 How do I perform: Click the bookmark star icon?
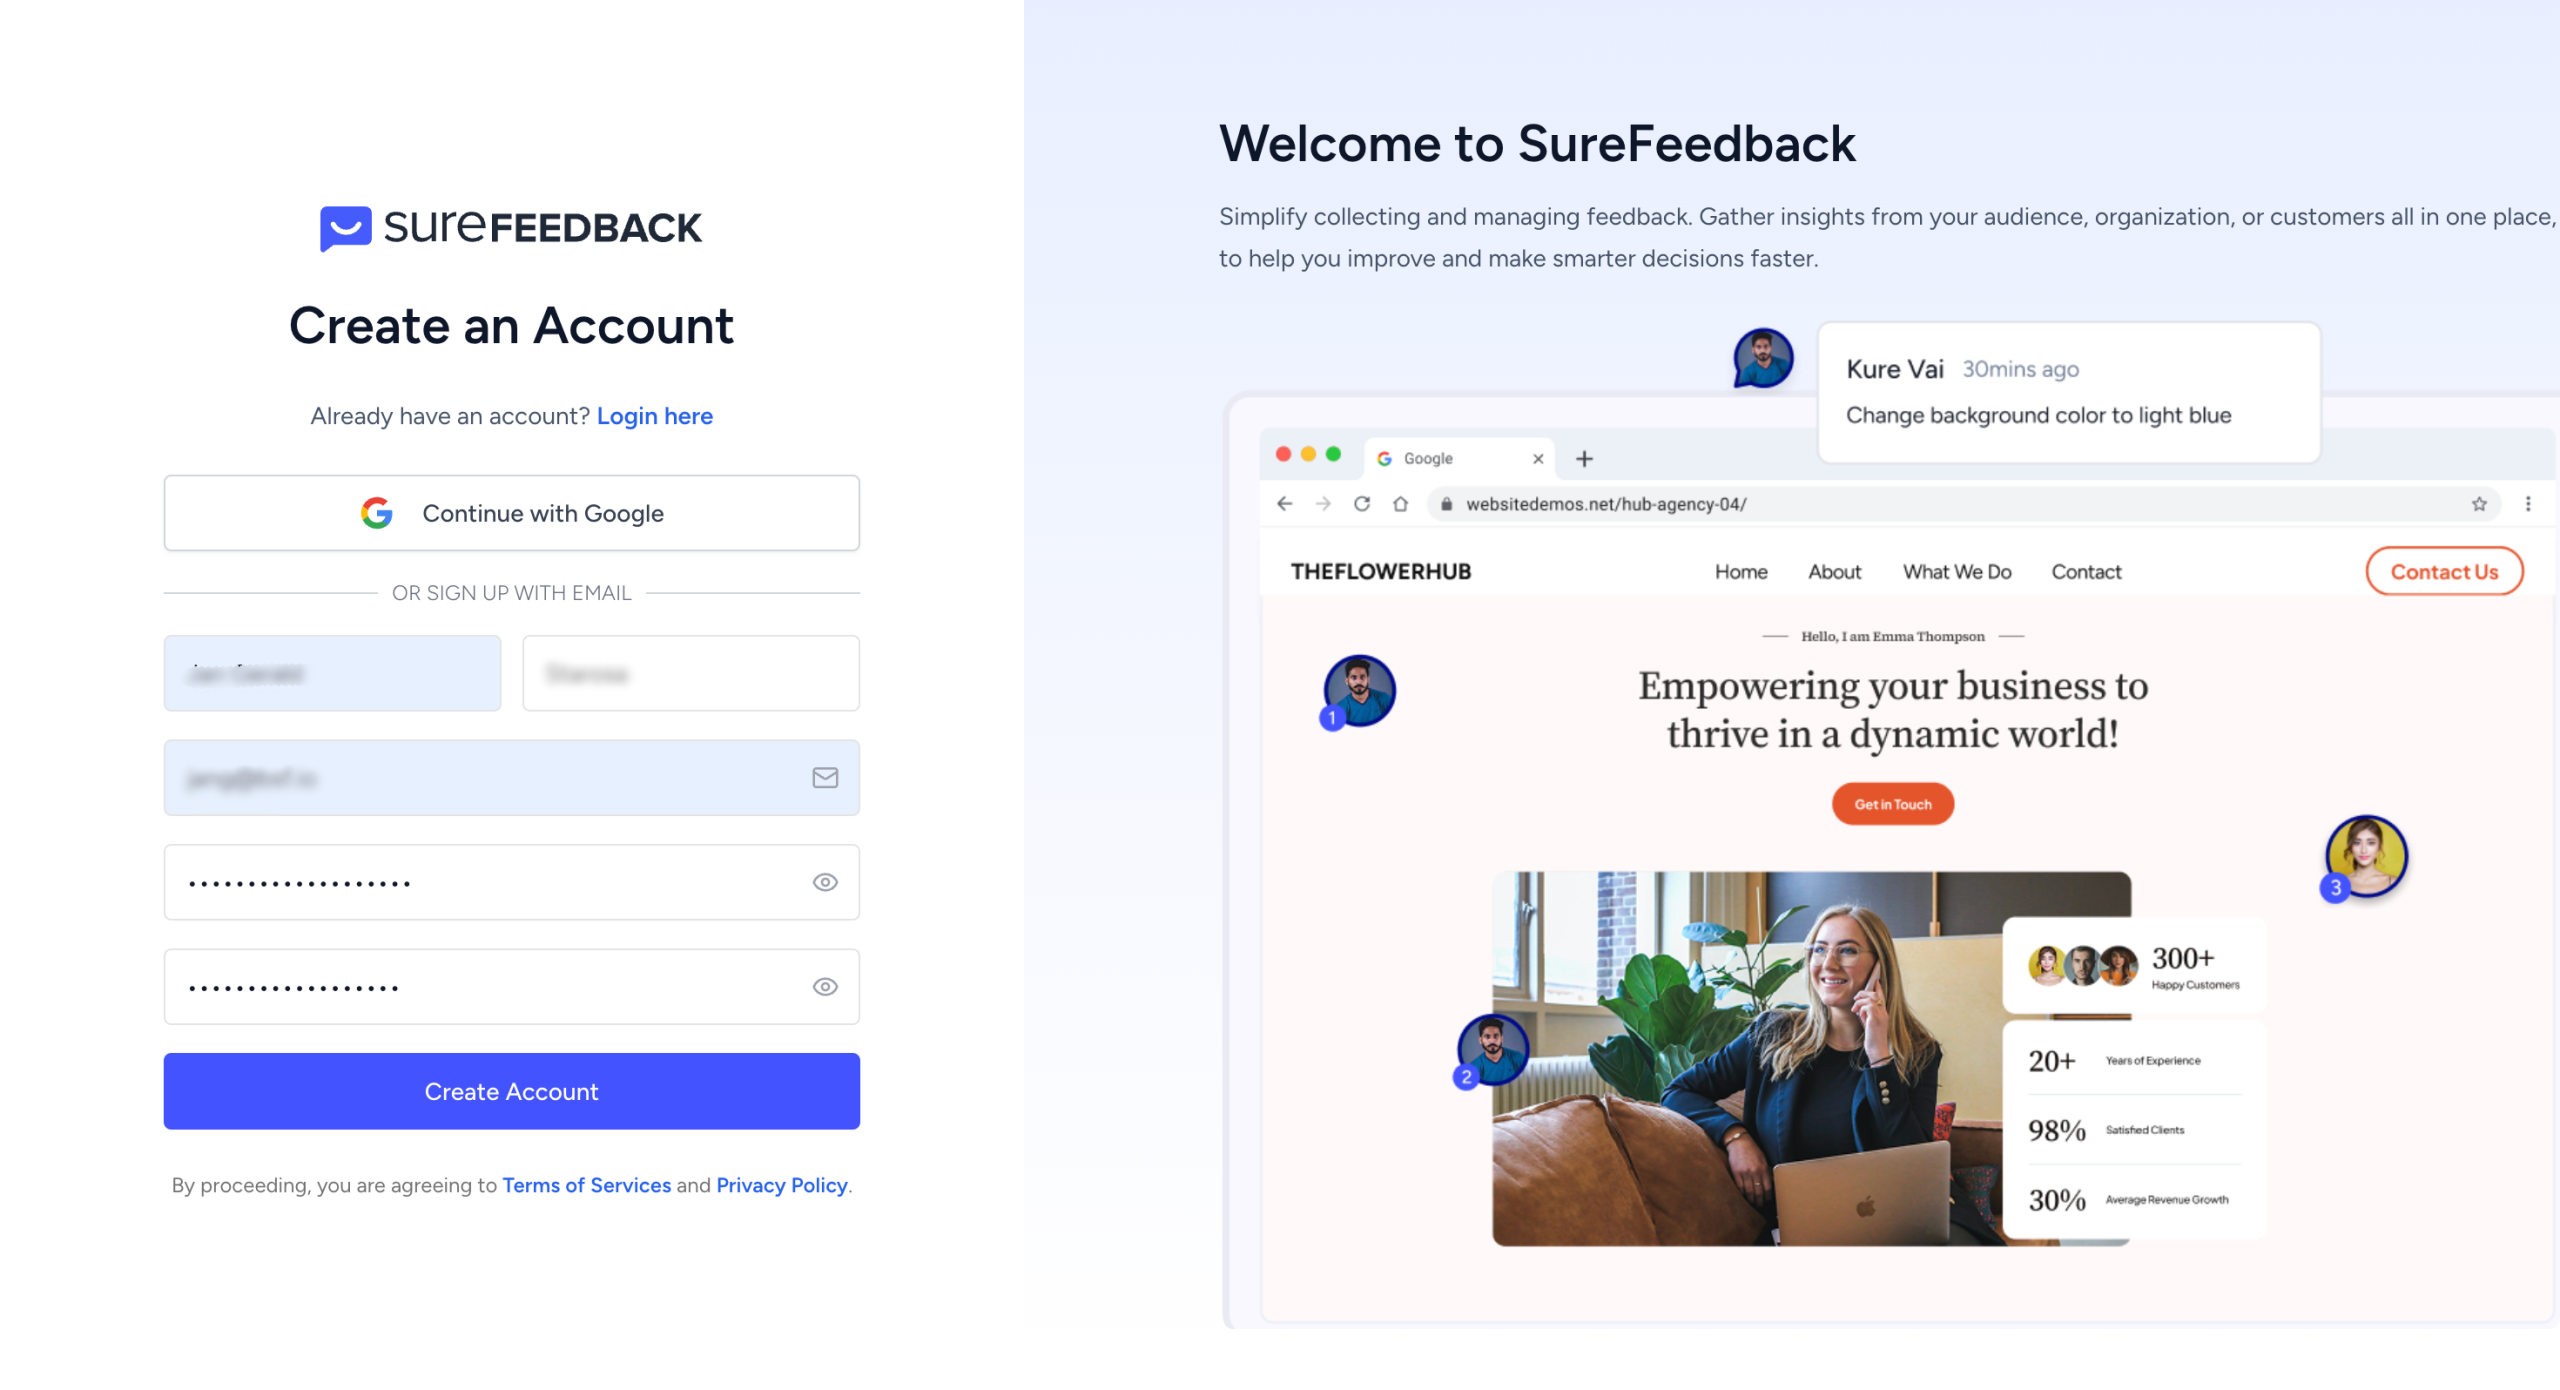tap(2479, 504)
